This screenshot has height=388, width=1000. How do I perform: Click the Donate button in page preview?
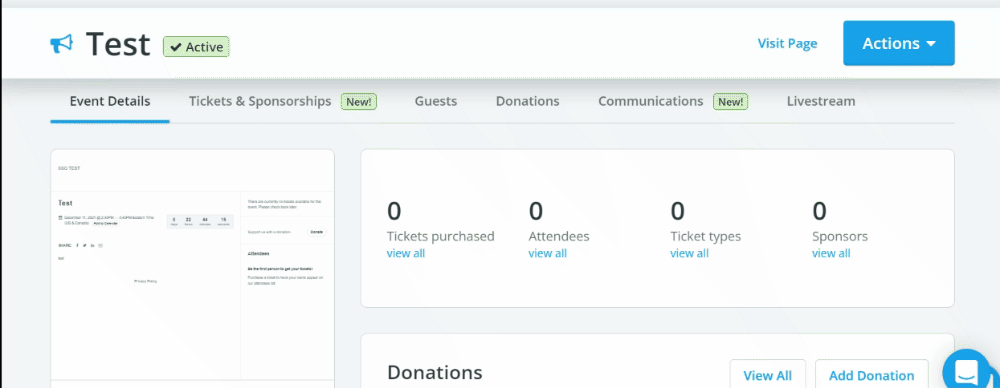click(x=316, y=232)
